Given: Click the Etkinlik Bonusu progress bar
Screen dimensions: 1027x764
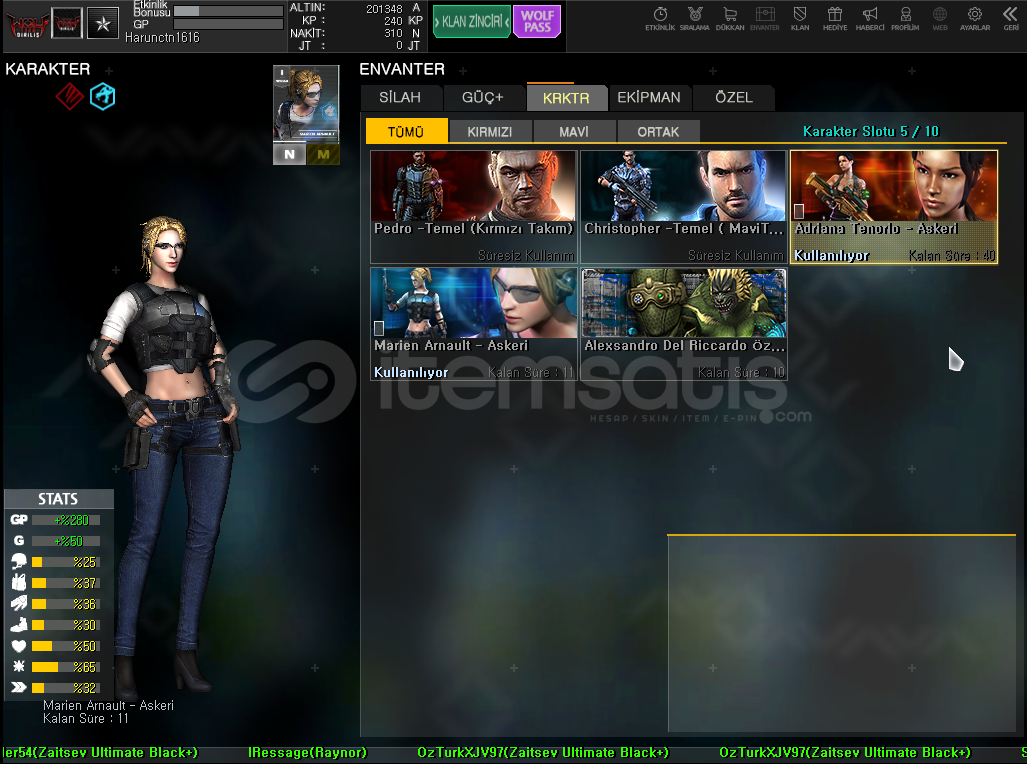Looking at the screenshot, I should [228, 11].
